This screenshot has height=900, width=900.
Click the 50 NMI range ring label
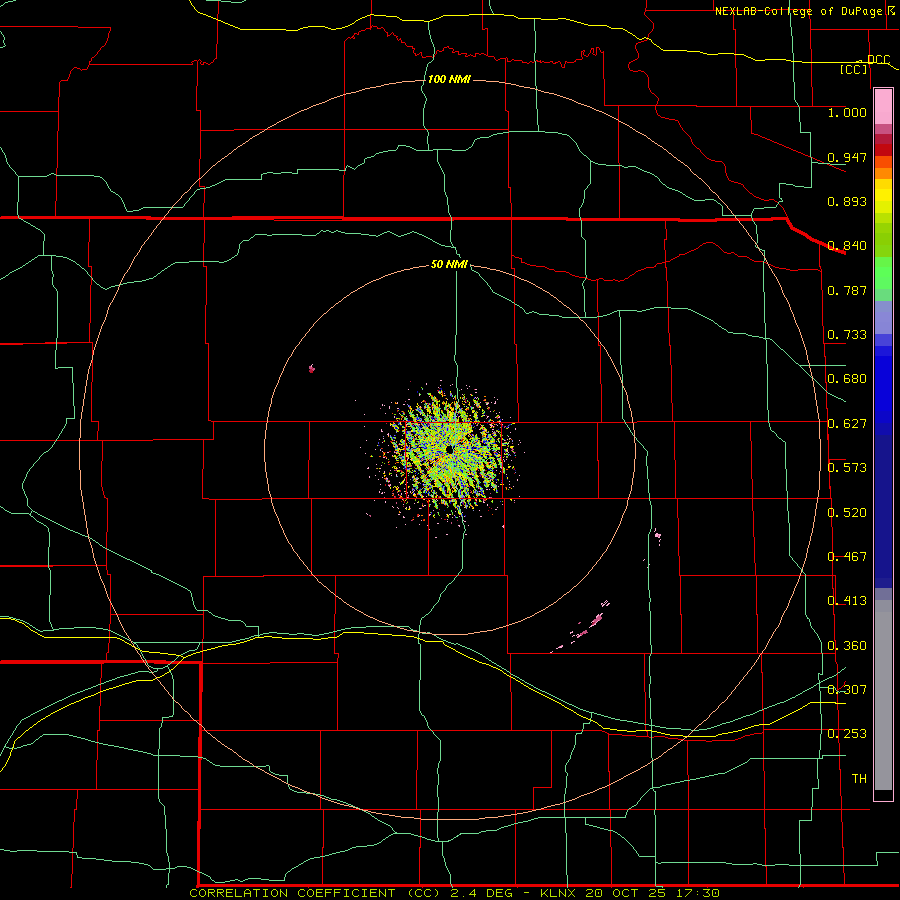coord(449,264)
